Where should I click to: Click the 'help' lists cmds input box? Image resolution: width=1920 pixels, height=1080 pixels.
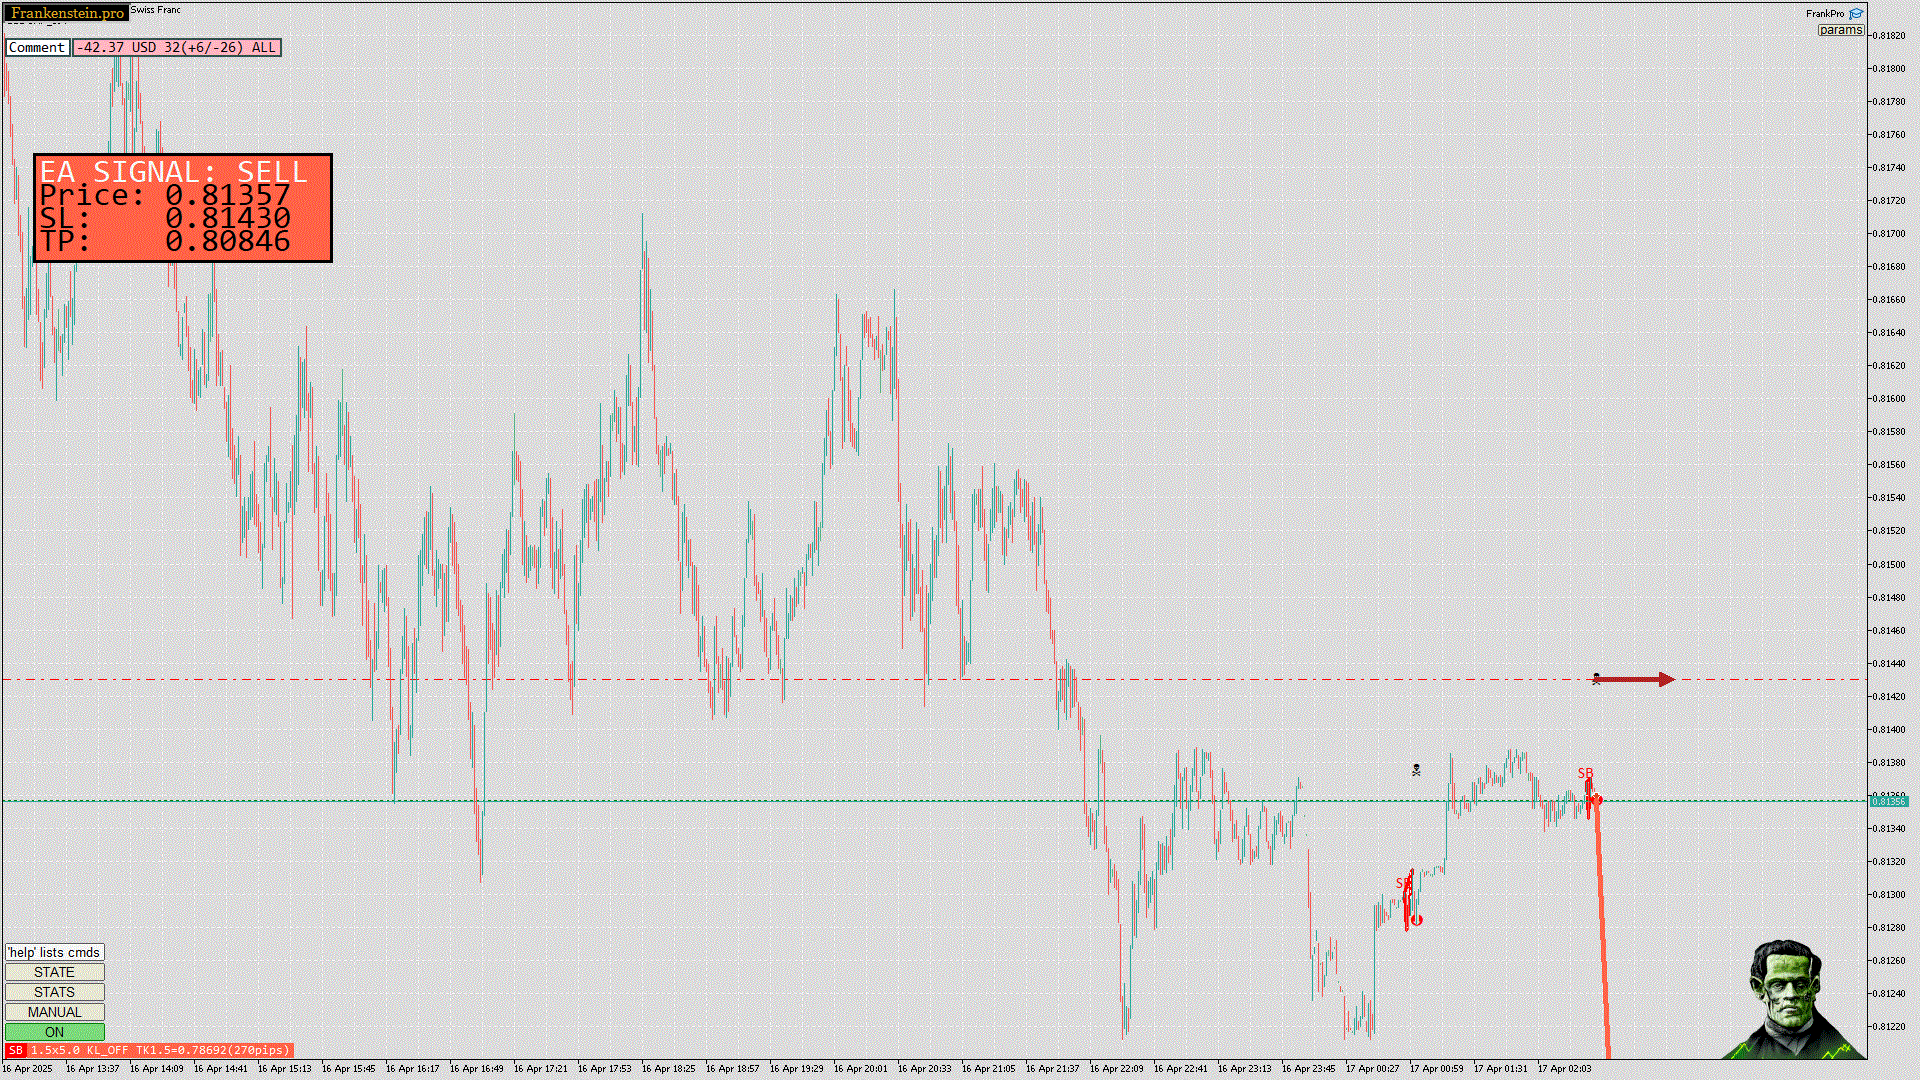(54, 952)
